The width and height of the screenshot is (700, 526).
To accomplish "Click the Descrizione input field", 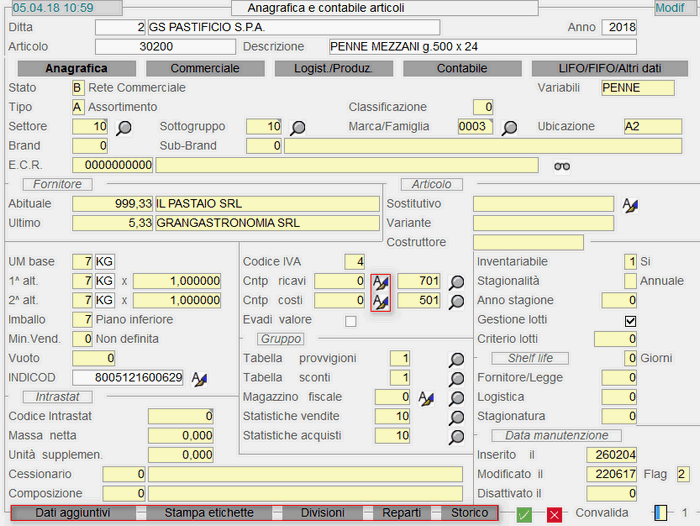I will coord(482,47).
